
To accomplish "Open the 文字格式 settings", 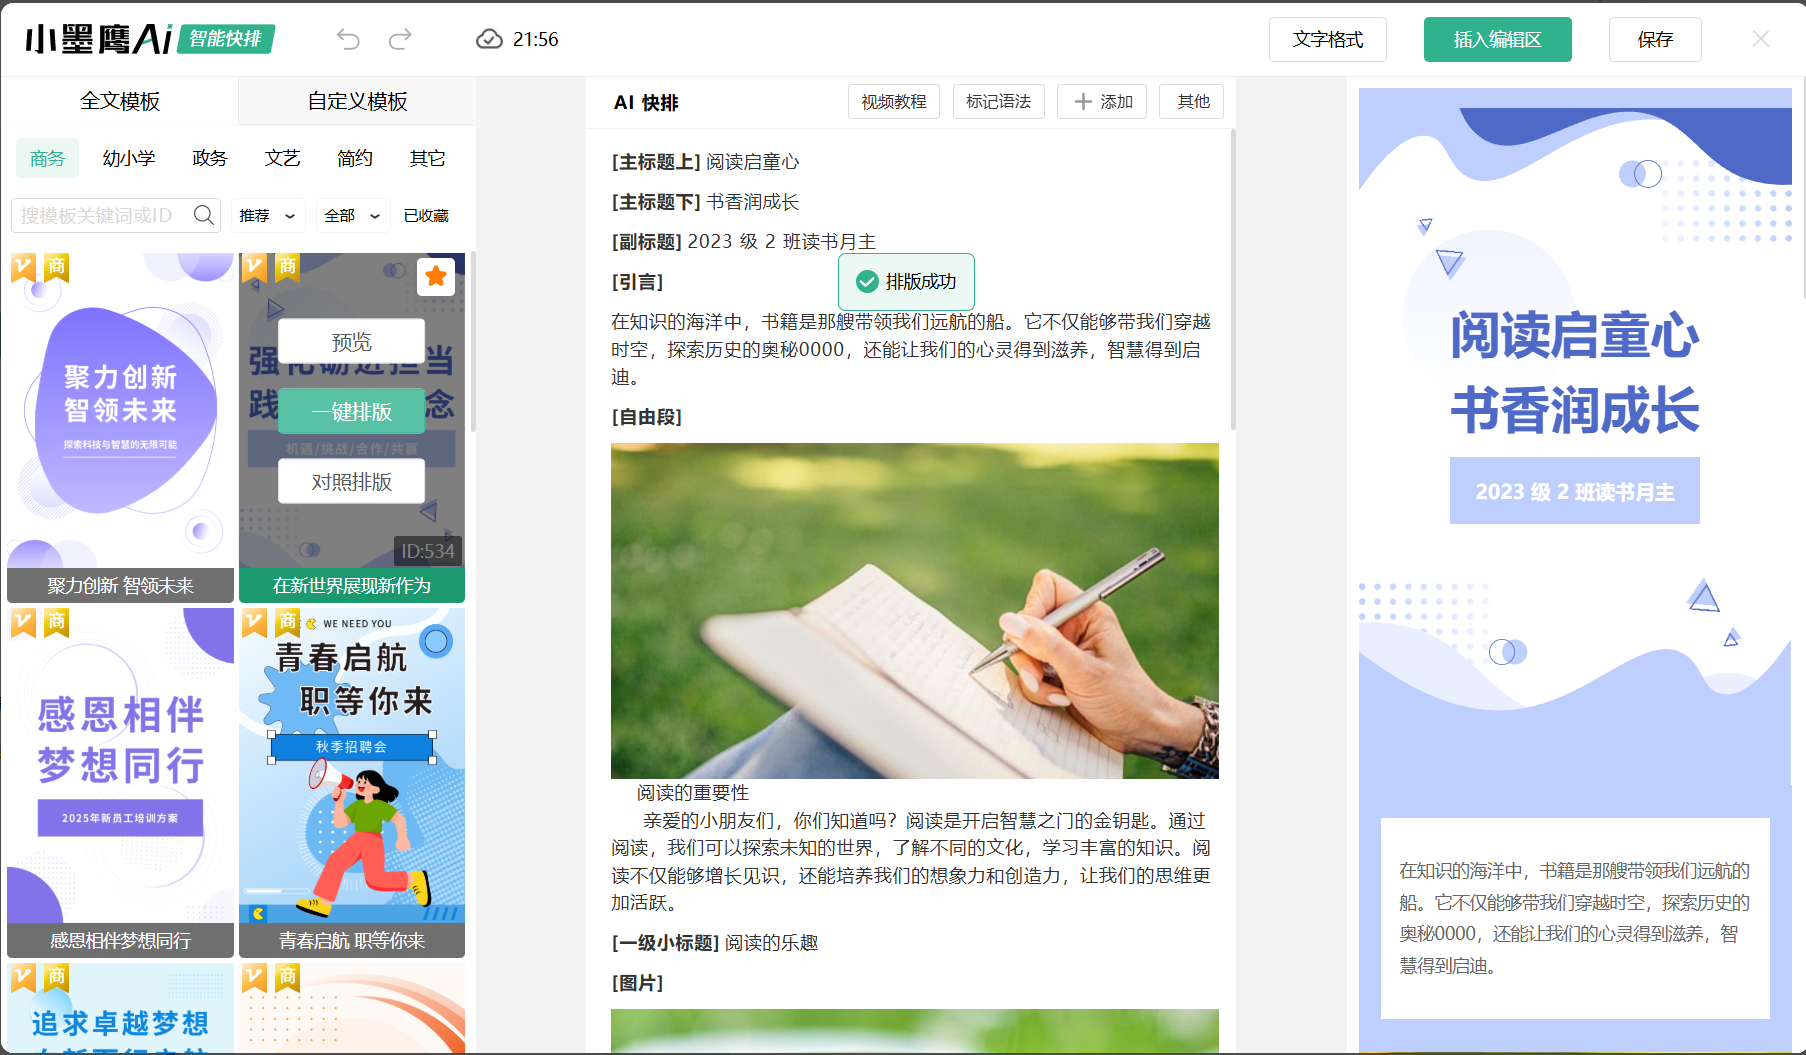I will (1327, 39).
